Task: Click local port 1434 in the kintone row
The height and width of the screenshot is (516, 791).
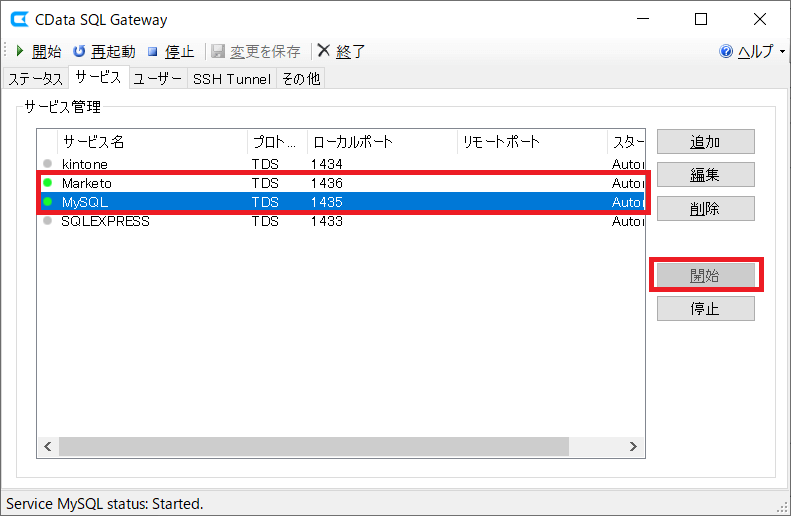Action: point(327,164)
